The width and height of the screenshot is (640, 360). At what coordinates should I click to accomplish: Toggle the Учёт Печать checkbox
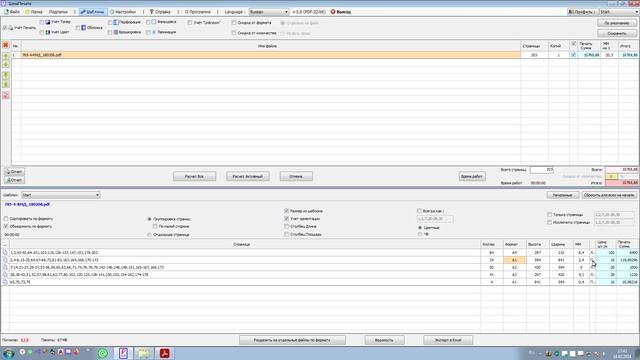[x=5, y=28]
